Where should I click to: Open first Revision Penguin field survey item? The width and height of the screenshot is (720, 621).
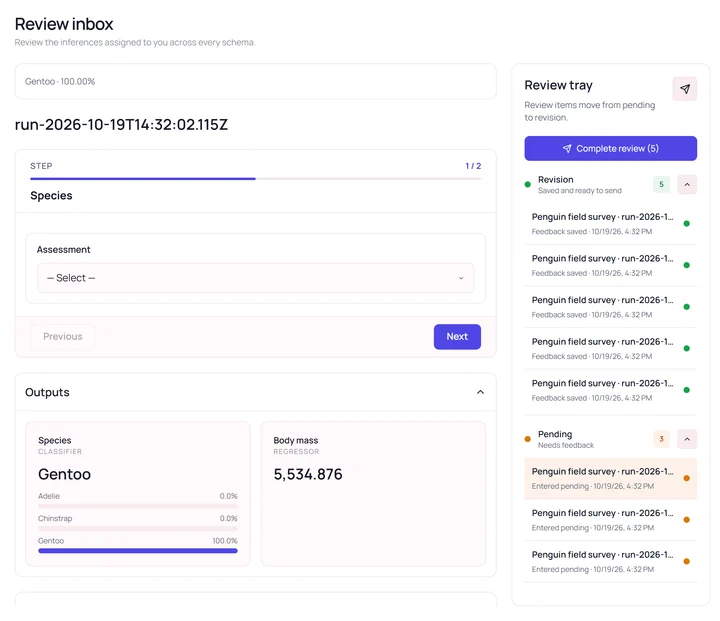(x=610, y=224)
